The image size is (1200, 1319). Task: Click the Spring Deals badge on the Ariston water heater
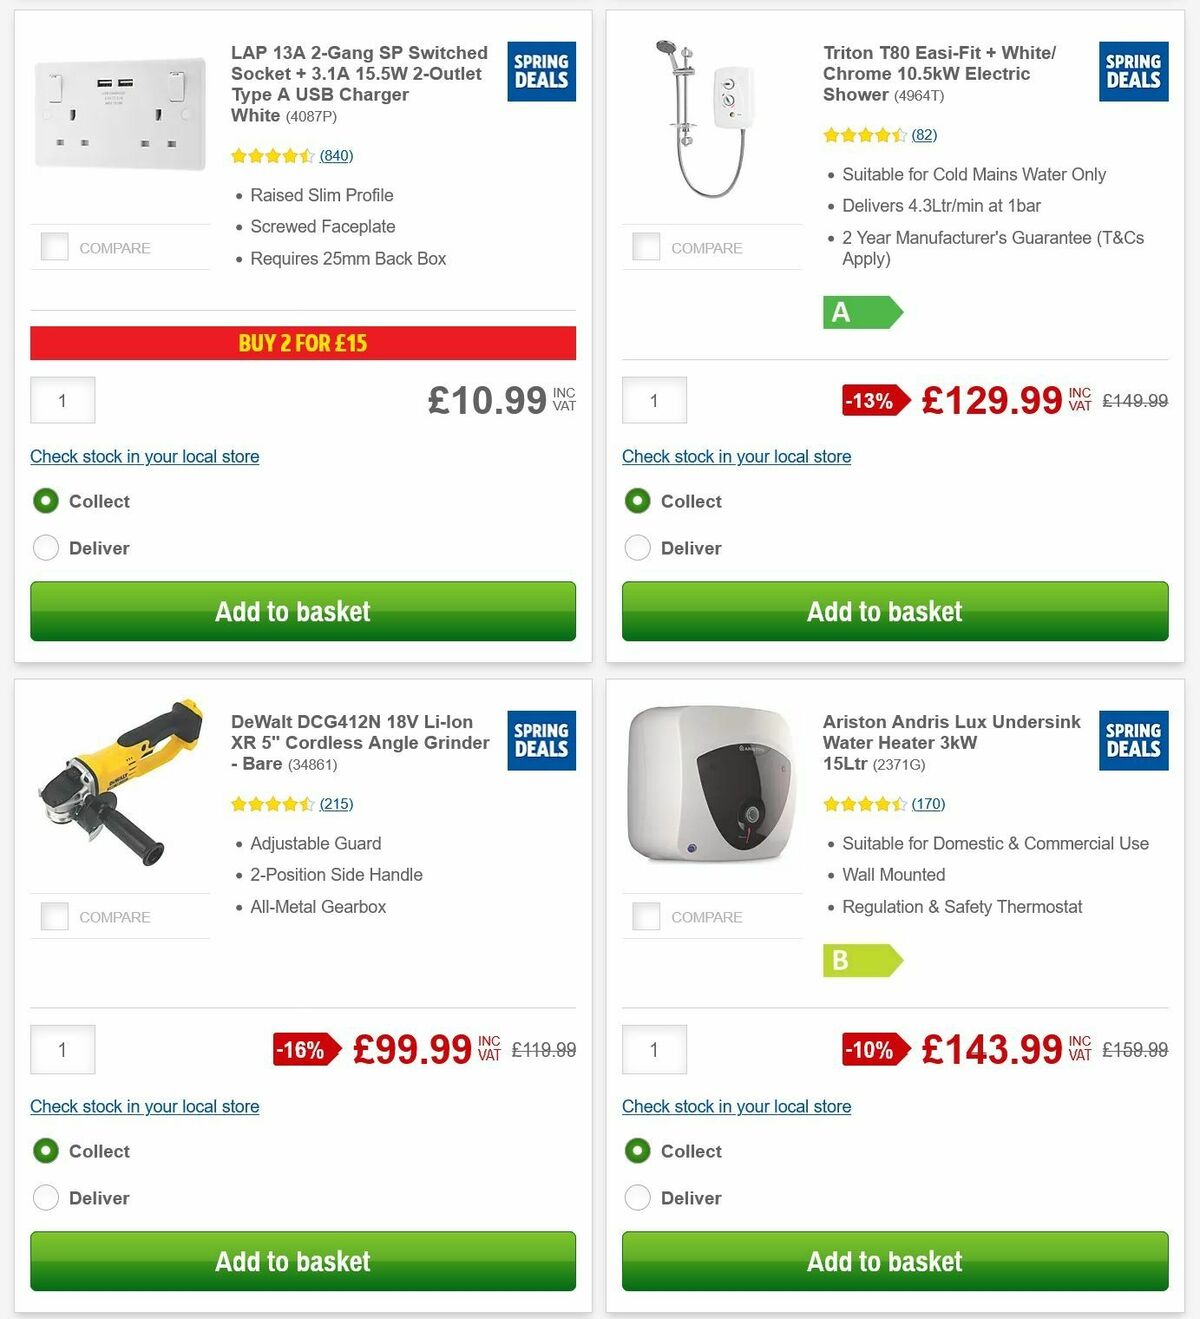1132,740
